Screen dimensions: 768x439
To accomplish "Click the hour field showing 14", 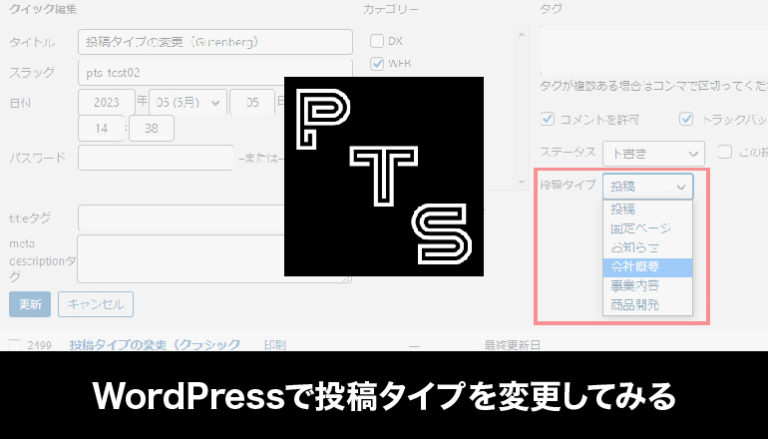I will coord(101,128).
